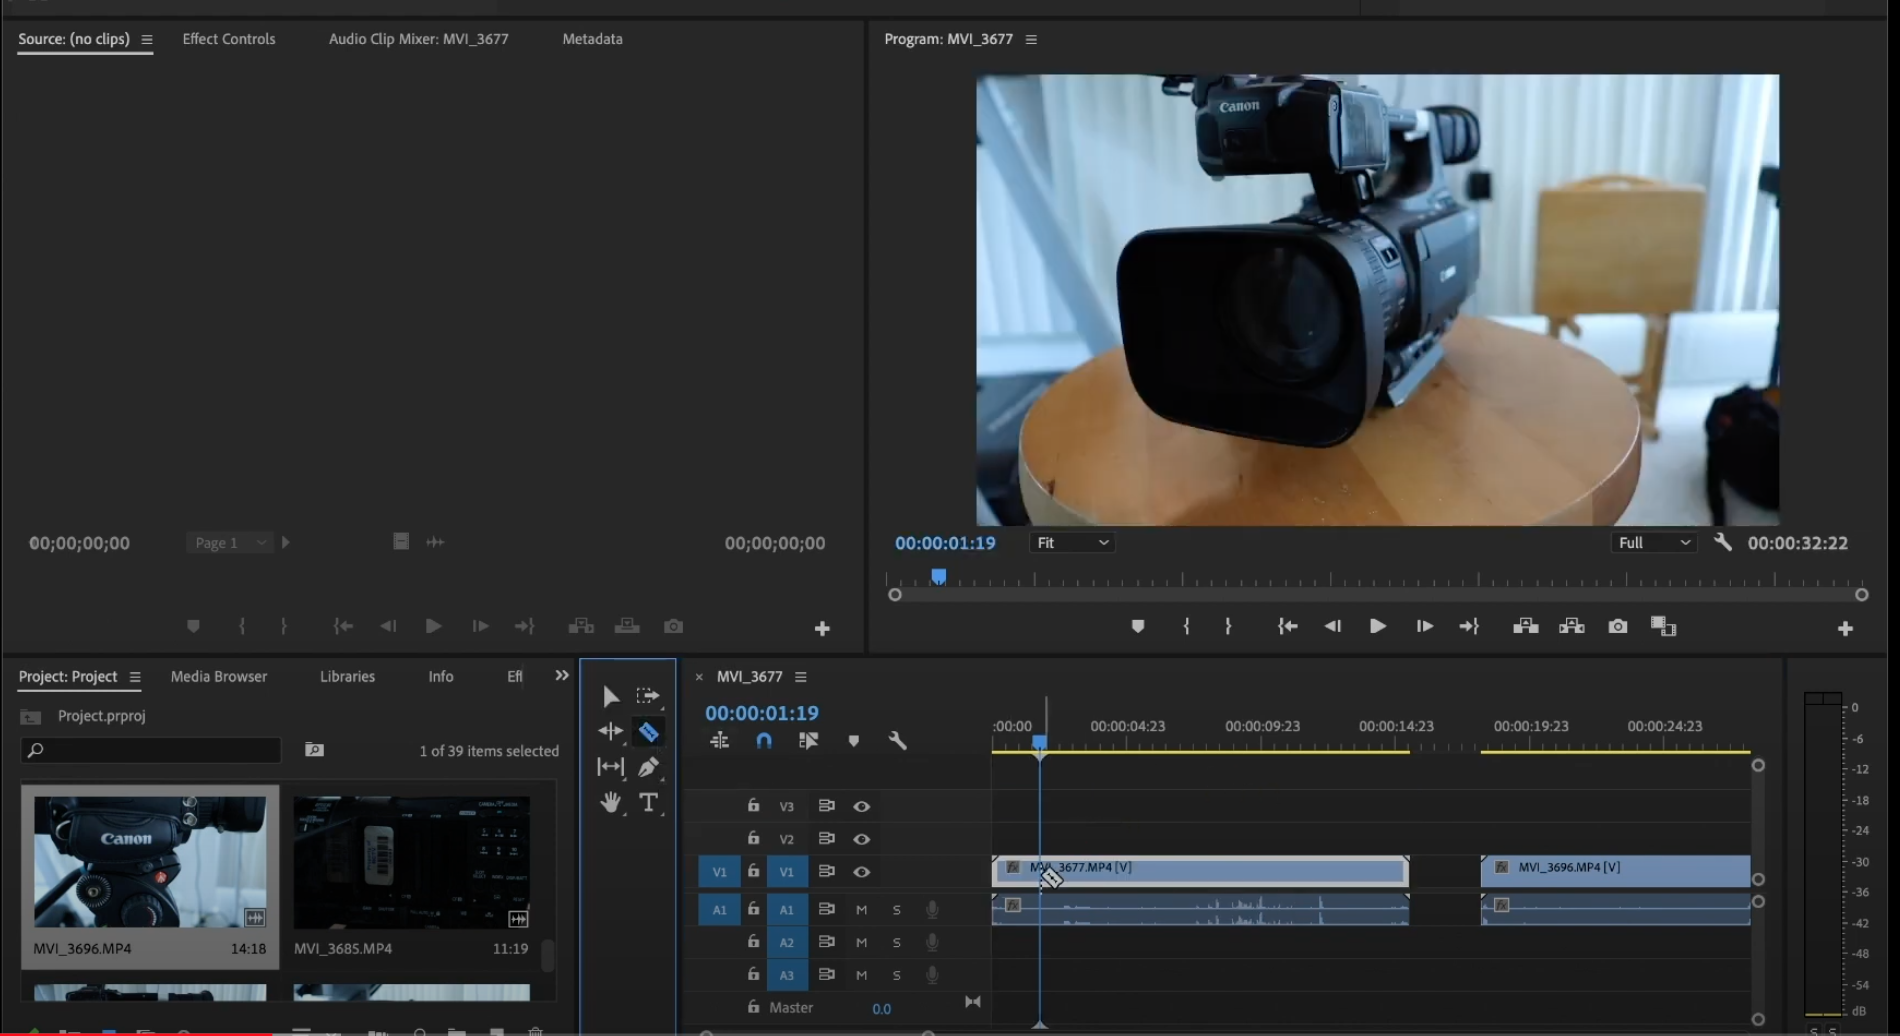
Task: Select the Selection tool arrow
Action: click(x=610, y=696)
